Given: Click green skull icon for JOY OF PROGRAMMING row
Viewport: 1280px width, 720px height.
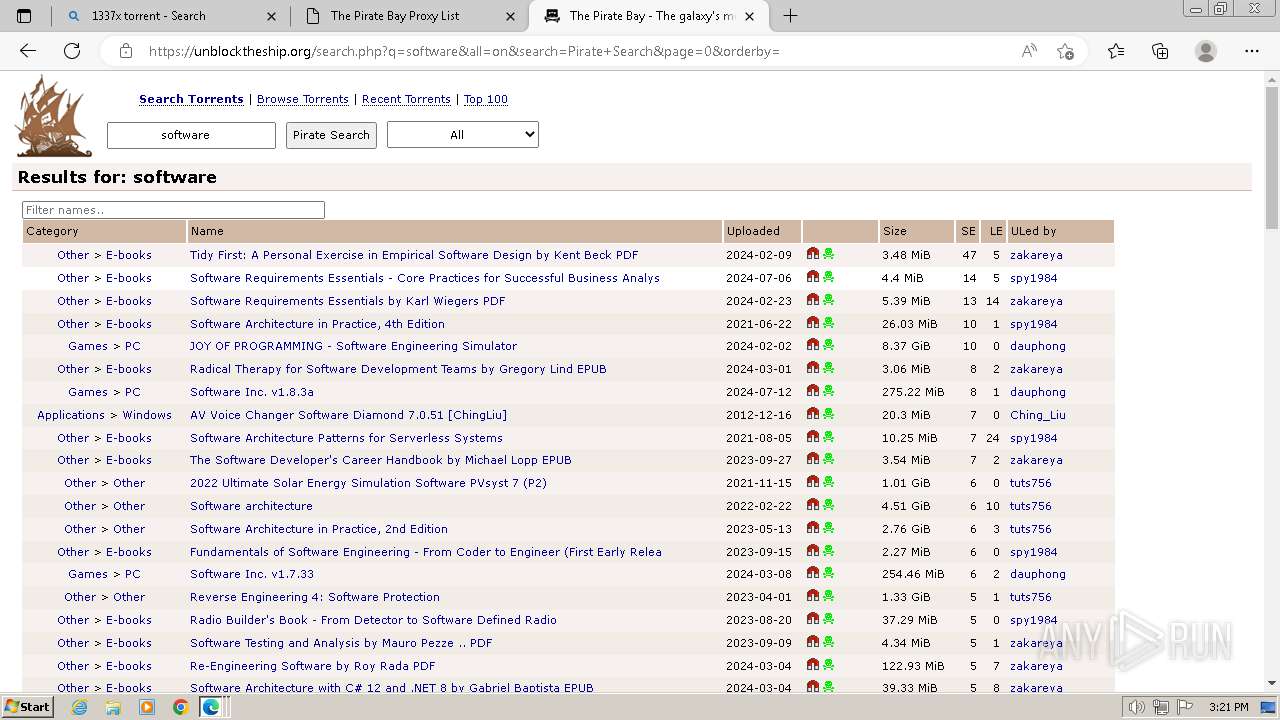Looking at the screenshot, I should click(x=828, y=345).
